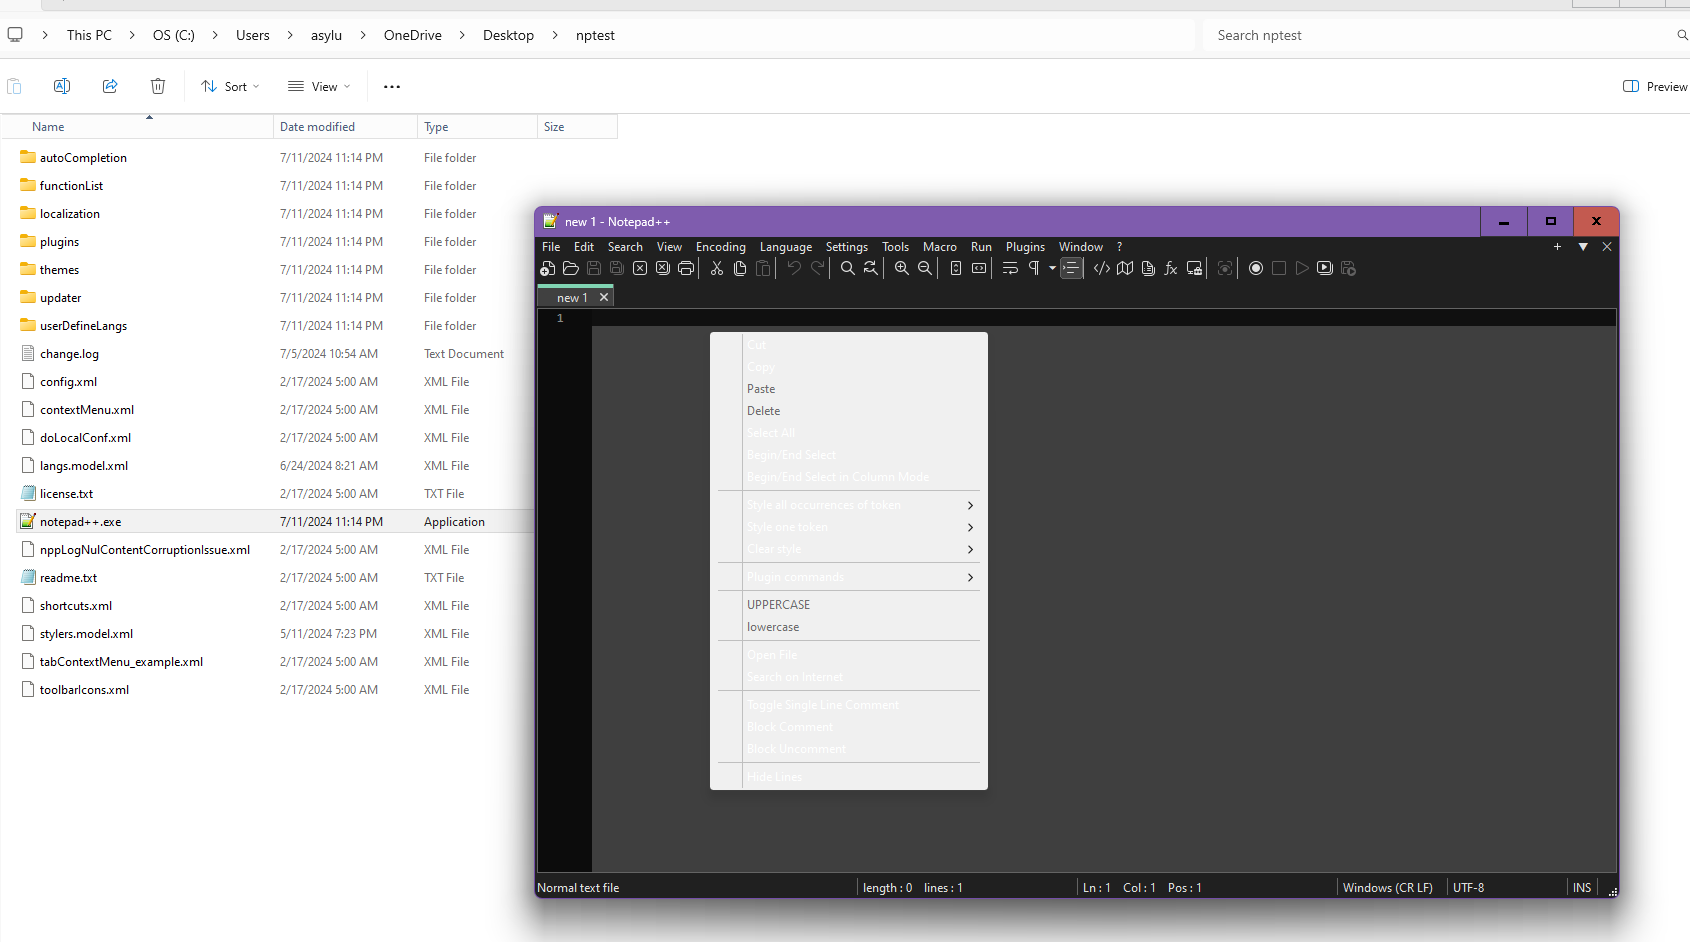Open Find with the magnifier toolbar icon
Viewport: 1690px width, 942px height.
tap(848, 268)
